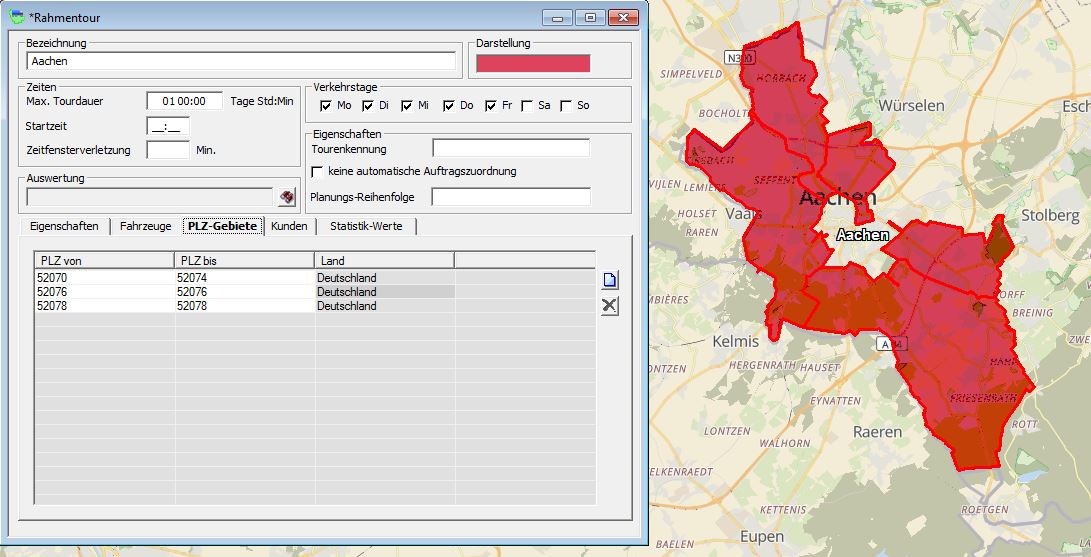Select the row with PLZ von 52076
The height and width of the screenshot is (557, 1091).
coord(104,292)
